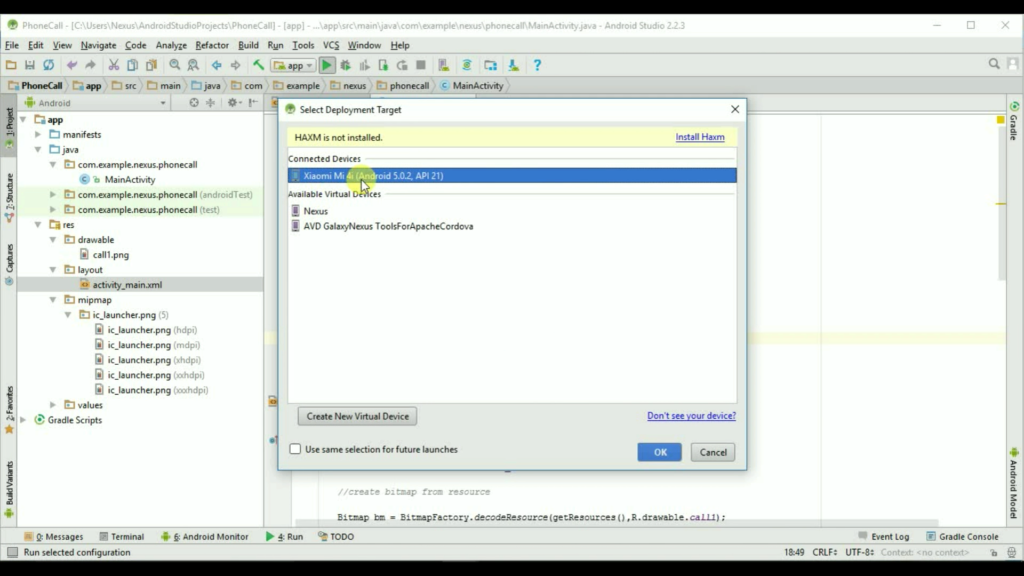
Task: Open the VCS menu
Action: (x=331, y=45)
